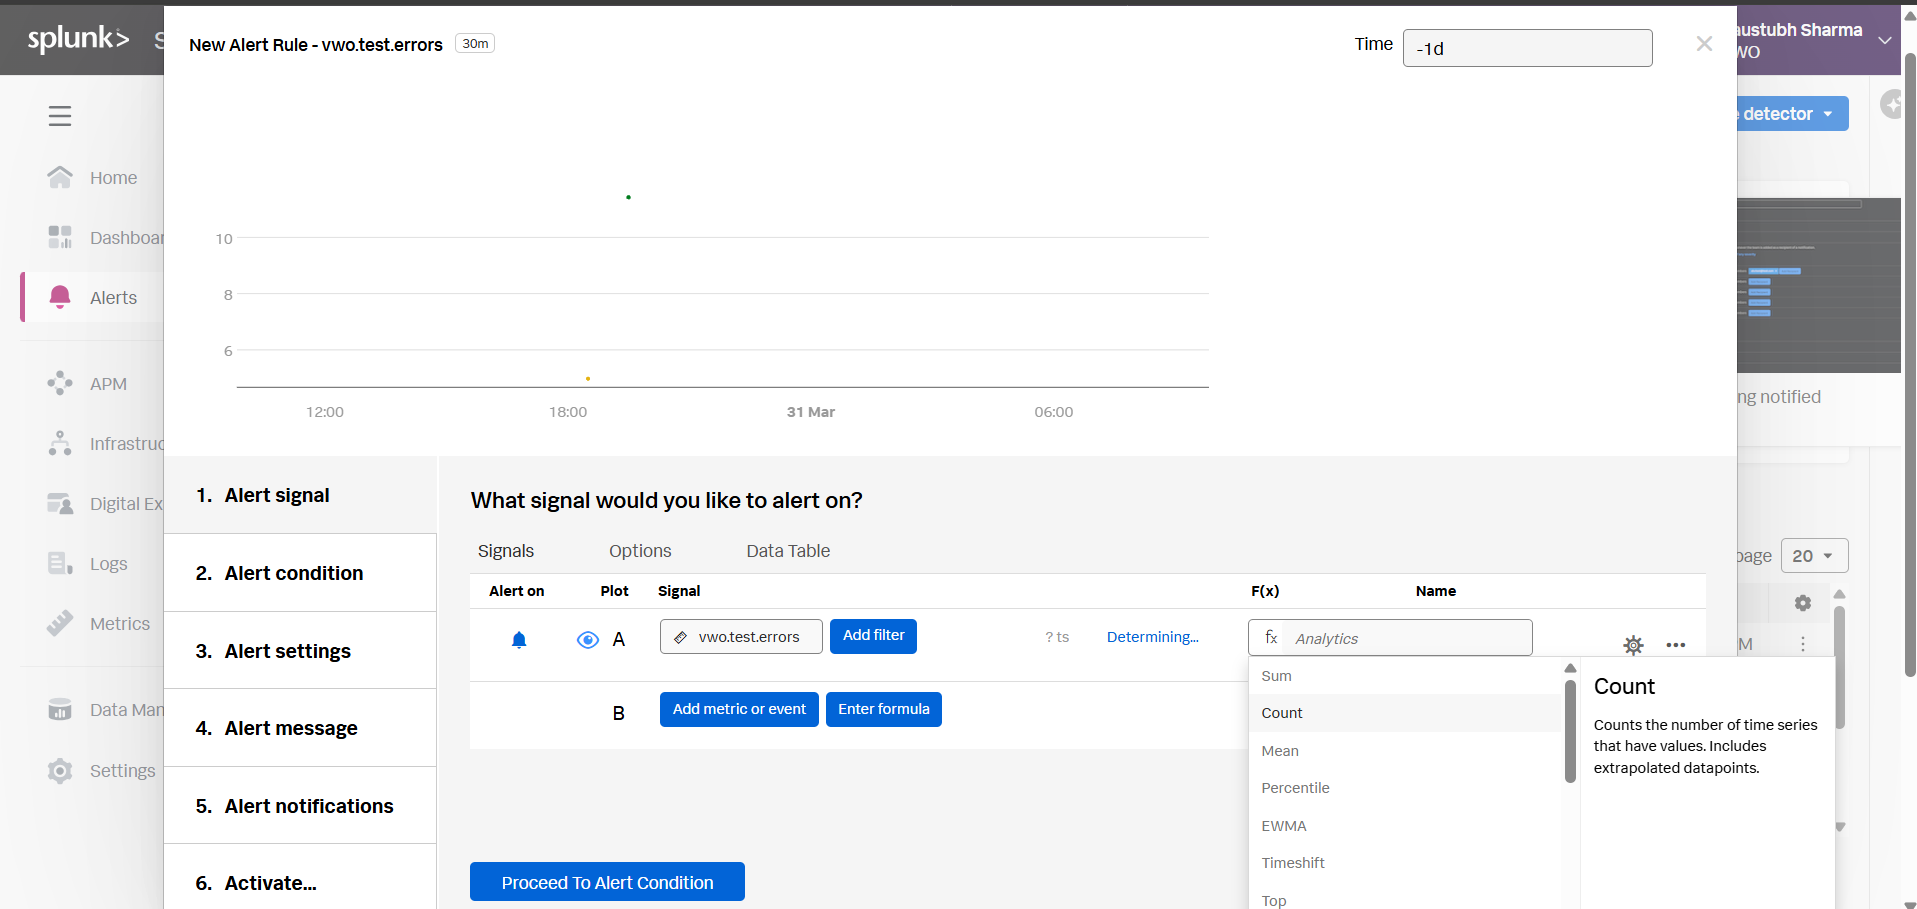Click the 30m resolution badge

[475, 43]
